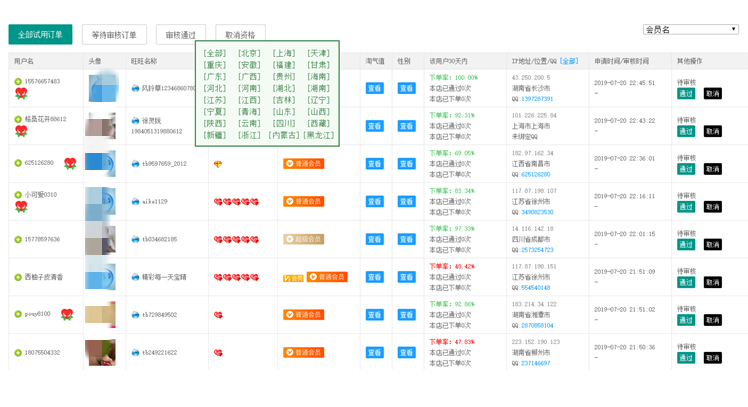The image size is (748, 407).
Task: Click the 普通会员 badge for tb9597659_2012
Action: pos(304,164)
